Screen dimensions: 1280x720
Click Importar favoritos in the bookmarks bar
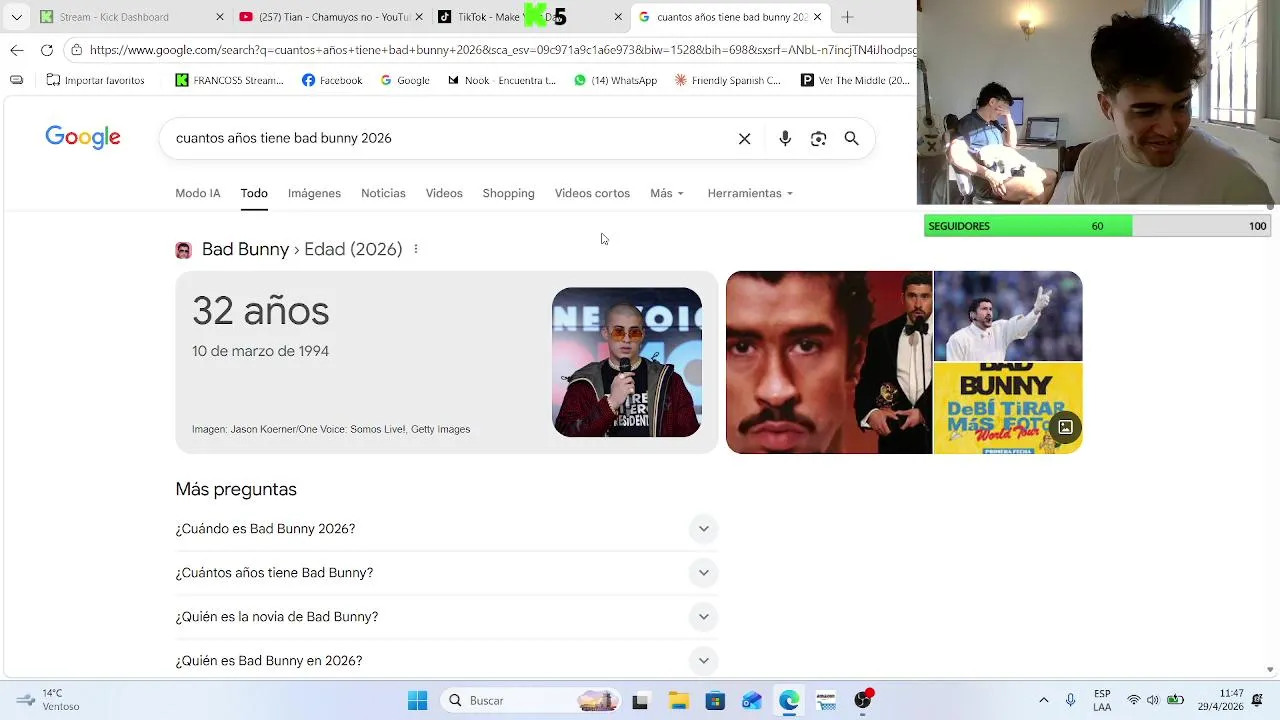click(95, 80)
